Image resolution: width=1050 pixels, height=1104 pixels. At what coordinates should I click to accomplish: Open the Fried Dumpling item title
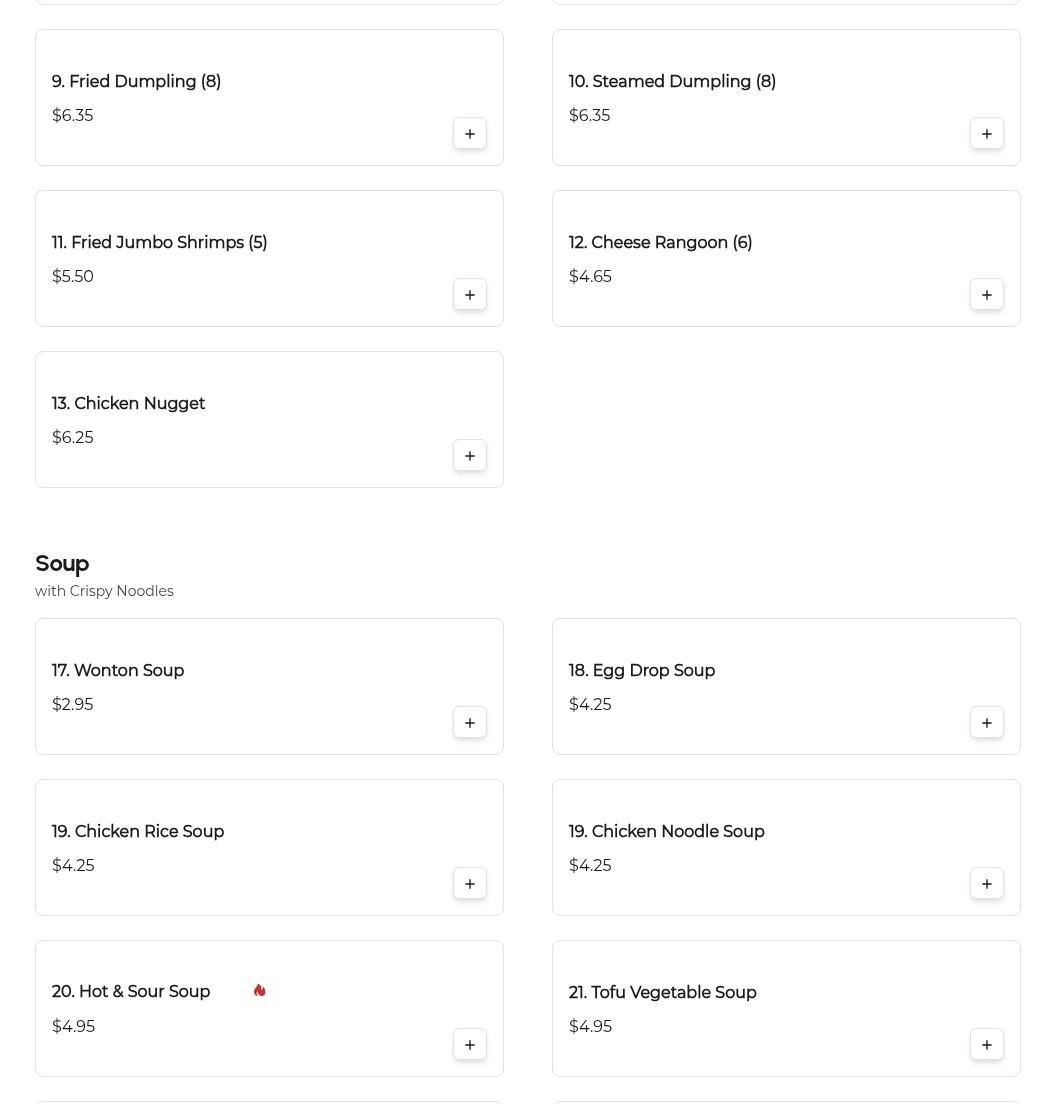[x=136, y=82]
